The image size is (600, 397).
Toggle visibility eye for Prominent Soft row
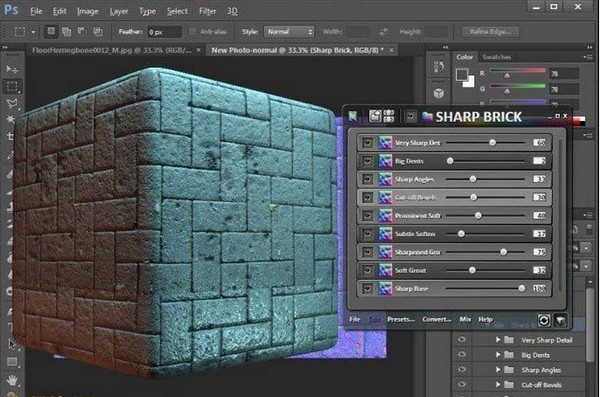367,216
